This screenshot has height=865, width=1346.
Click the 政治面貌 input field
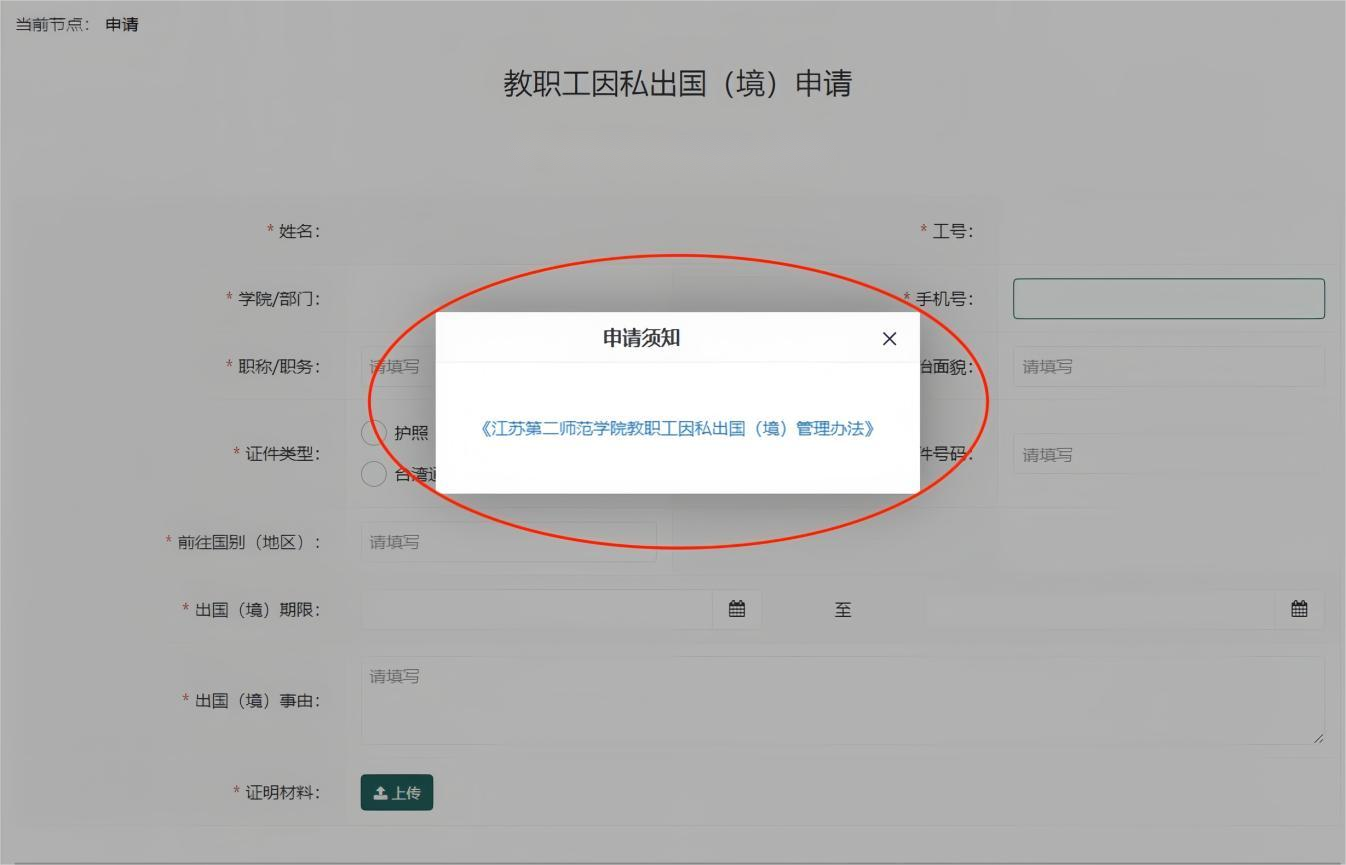(1168, 367)
